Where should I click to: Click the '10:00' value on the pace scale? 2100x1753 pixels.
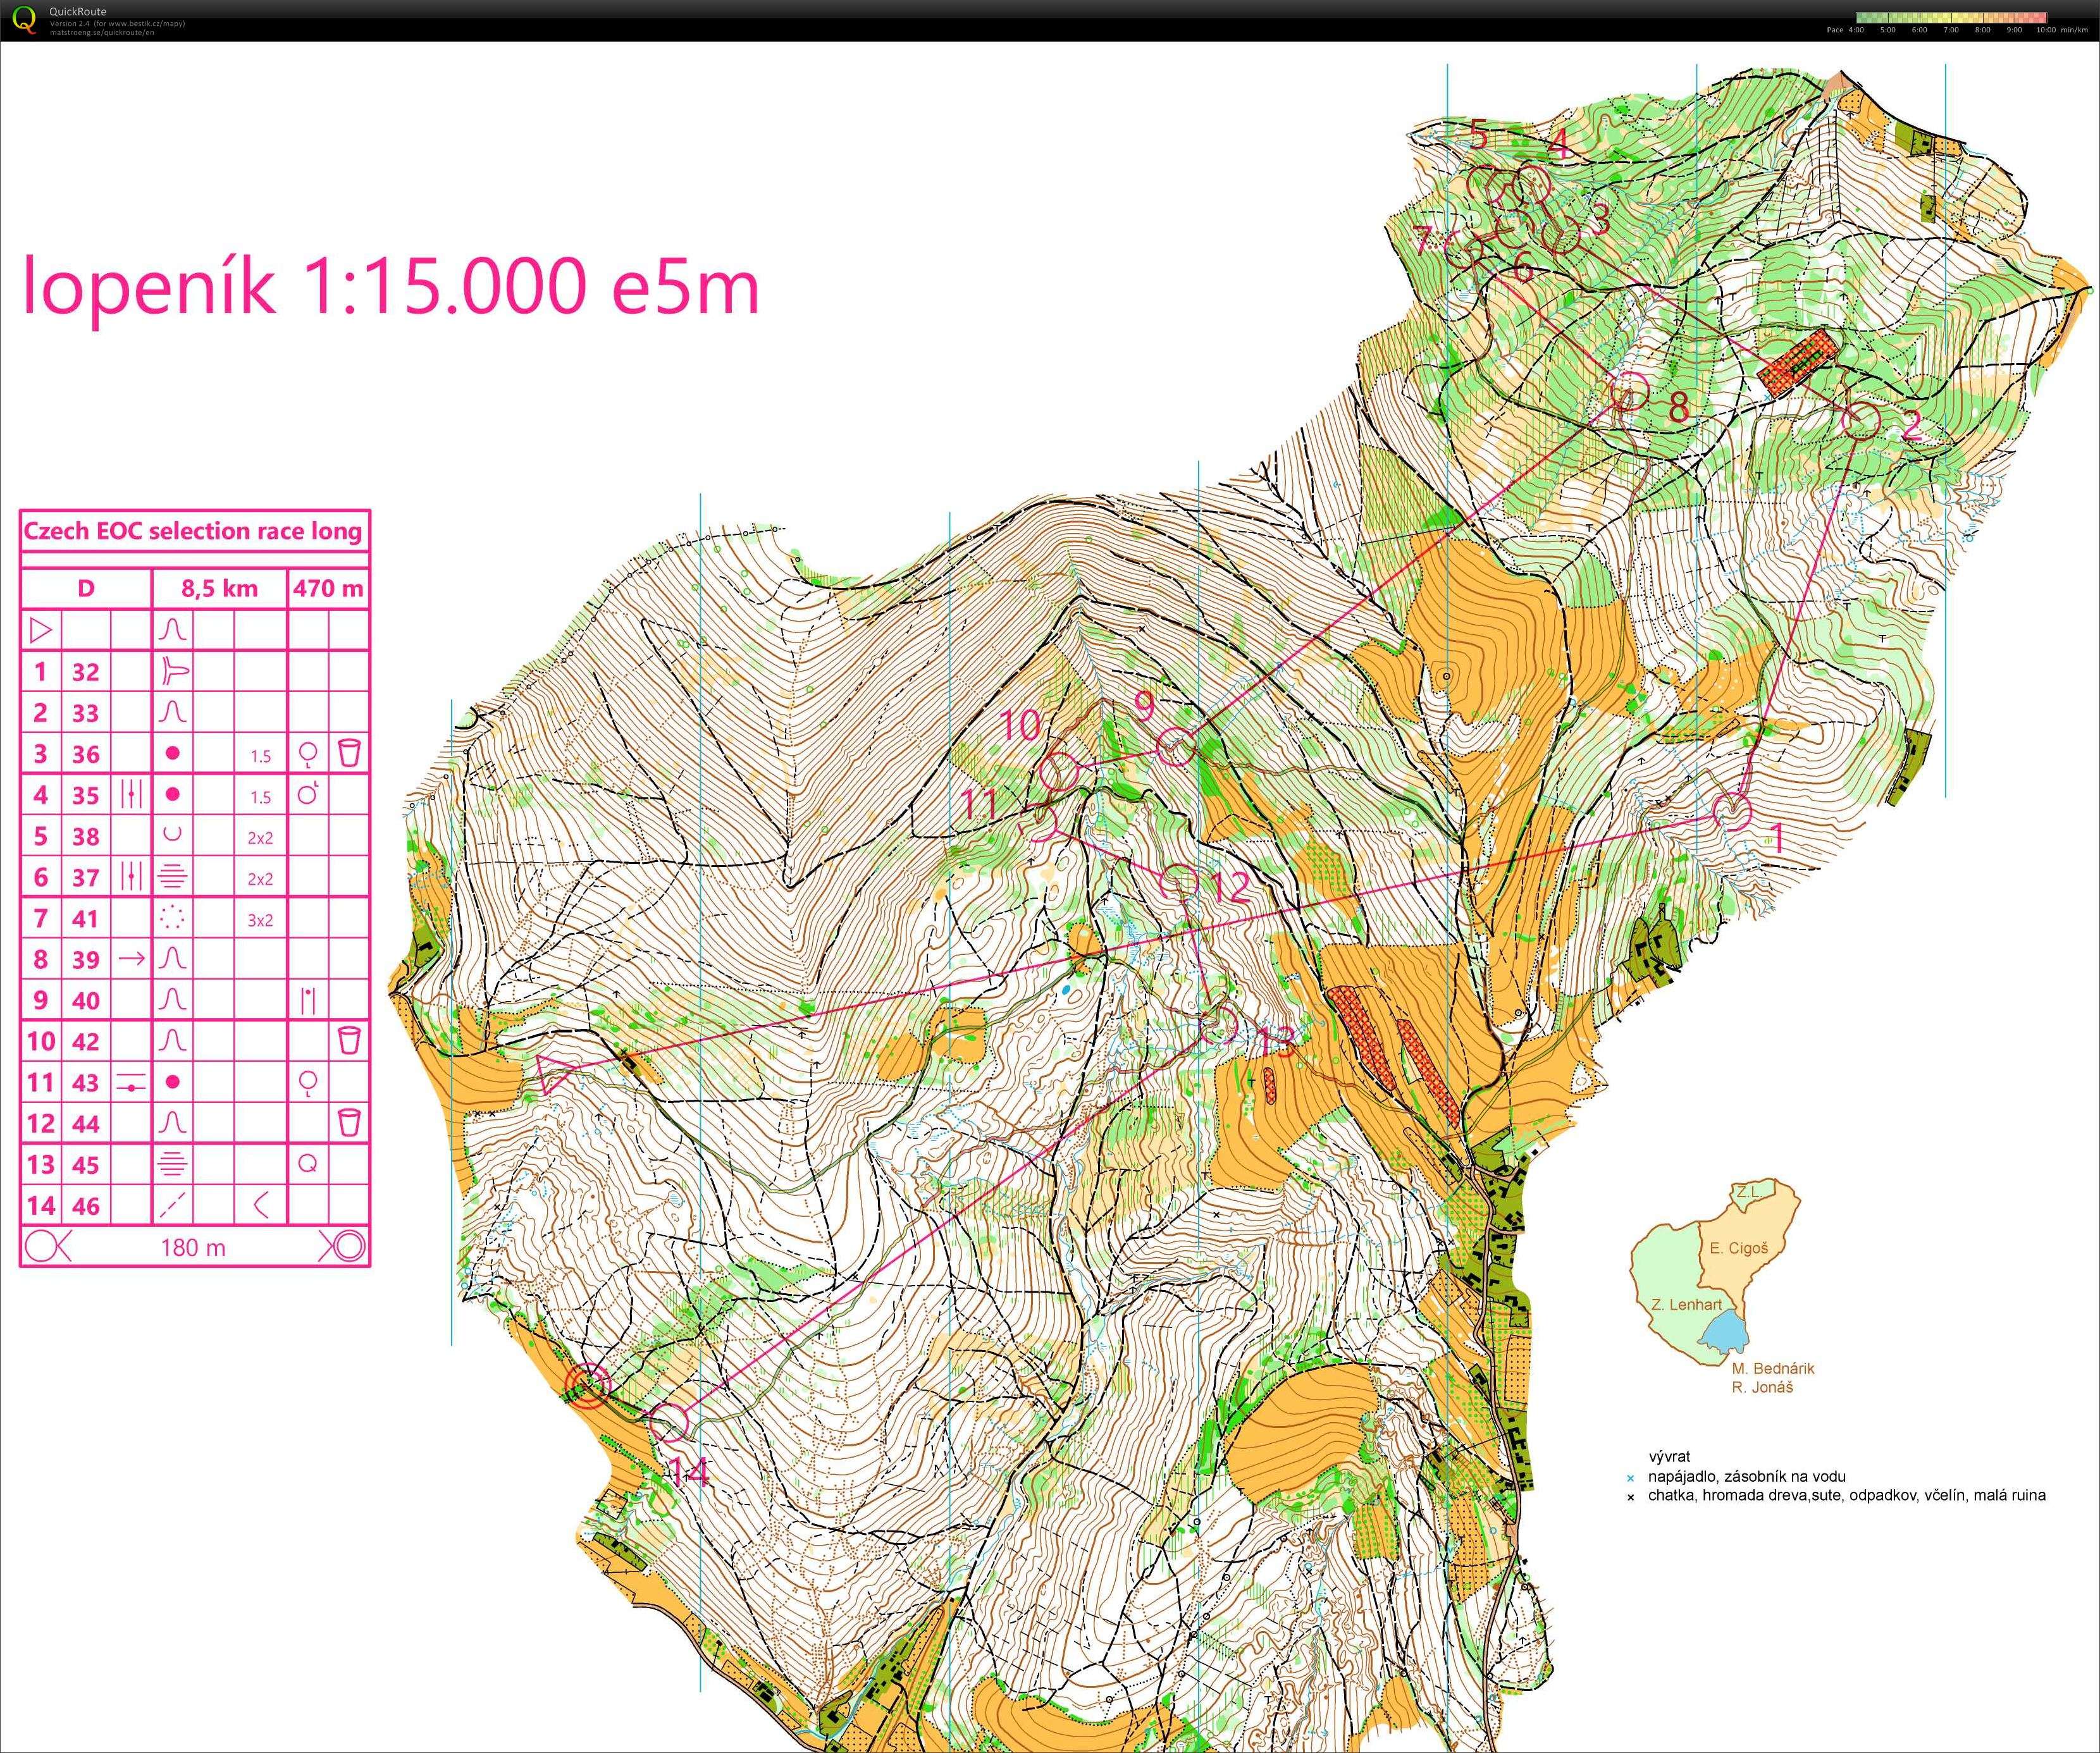pos(2046,30)
